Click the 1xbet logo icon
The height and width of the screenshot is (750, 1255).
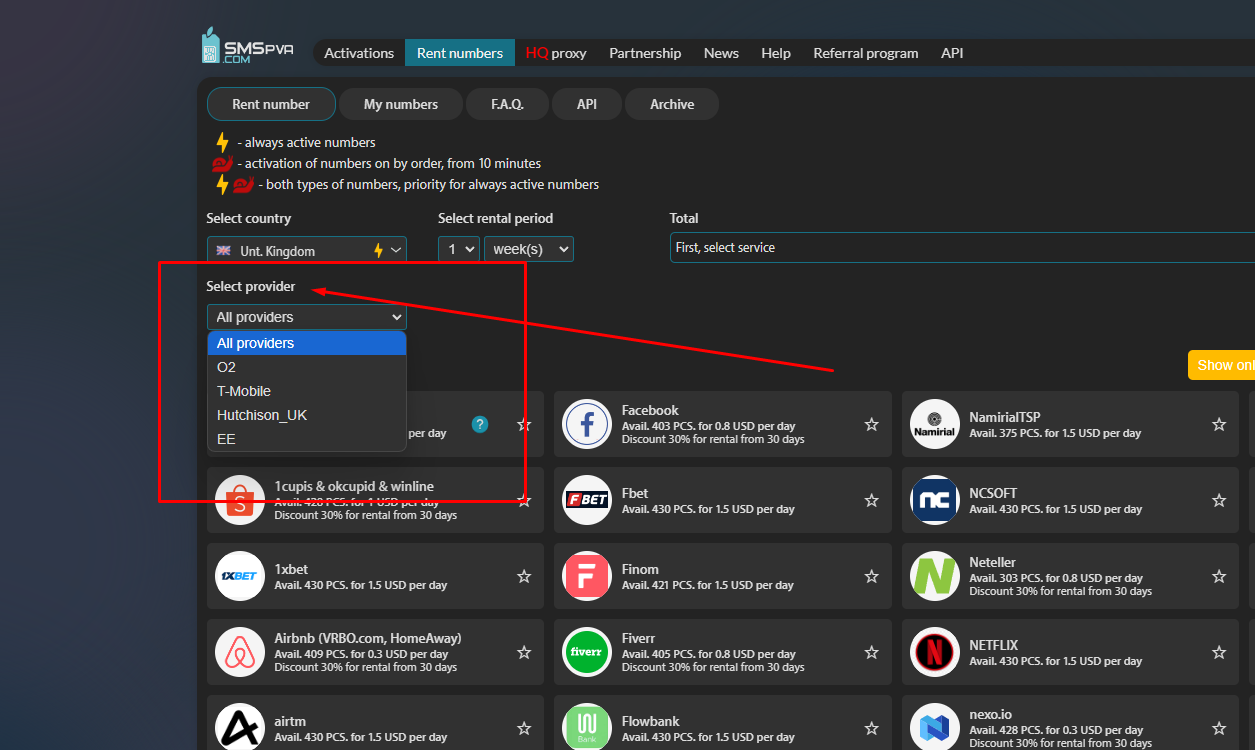(239, 576)
